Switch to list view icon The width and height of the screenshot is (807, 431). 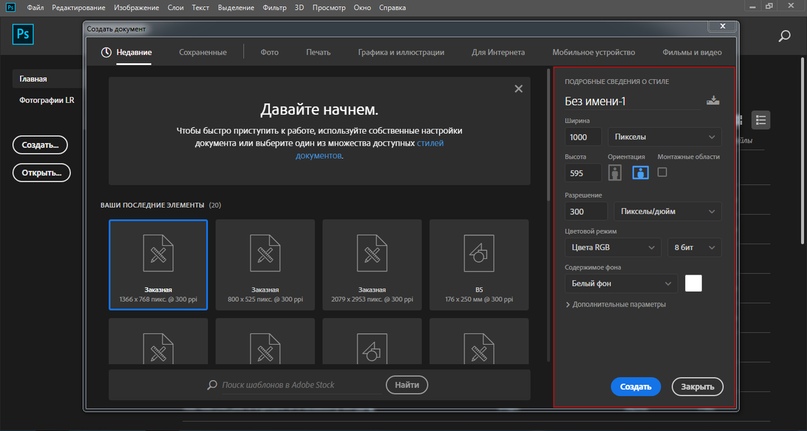(760, 120)
